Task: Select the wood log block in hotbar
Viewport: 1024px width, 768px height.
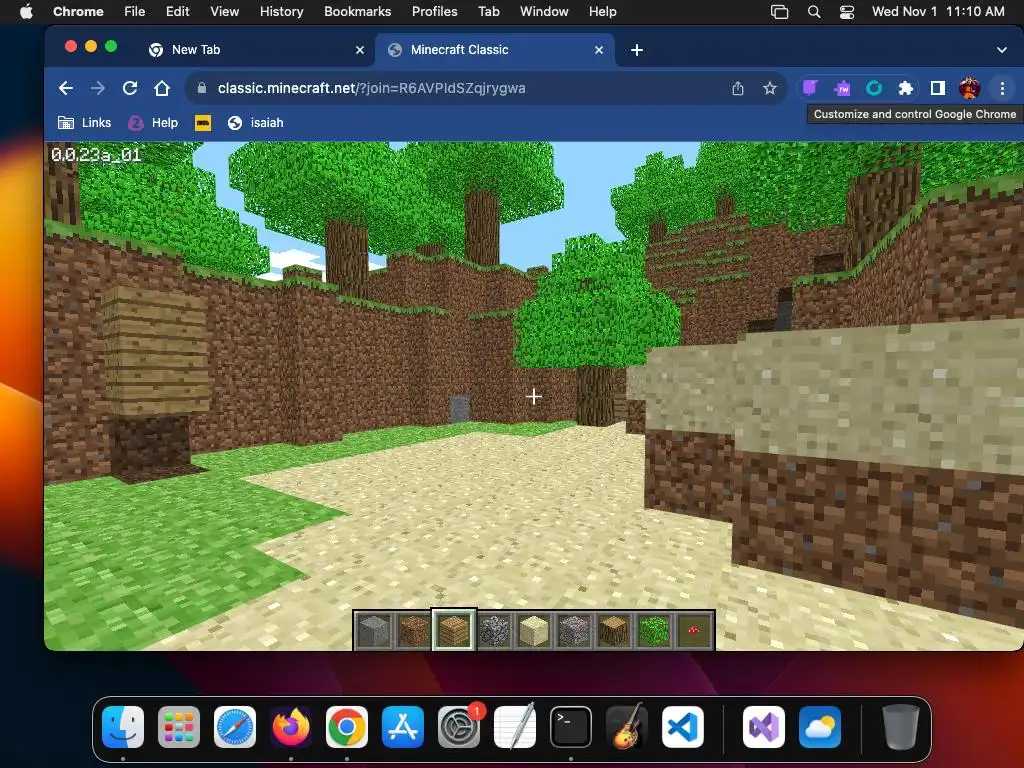Action: click(614, 630)
